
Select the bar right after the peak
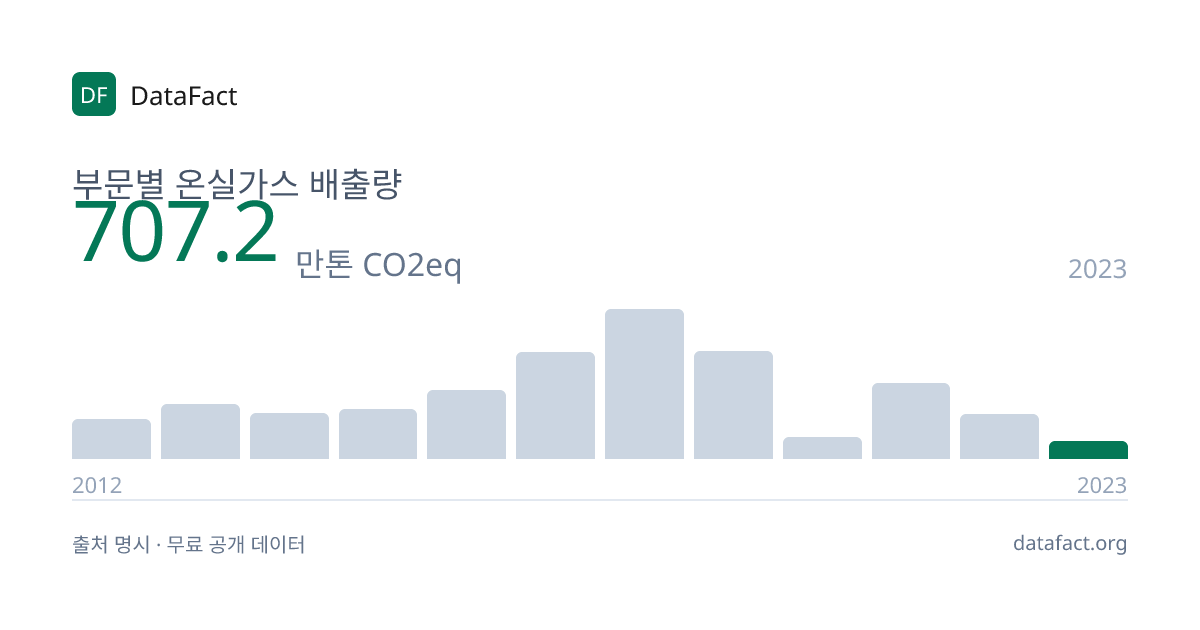click(x=733, y=405)
